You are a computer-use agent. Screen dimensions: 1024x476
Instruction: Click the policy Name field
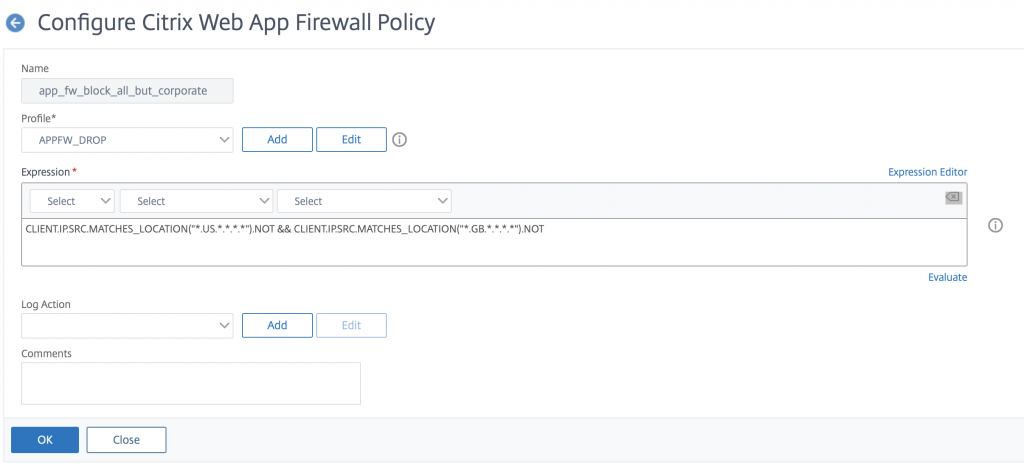click(127, 91)
